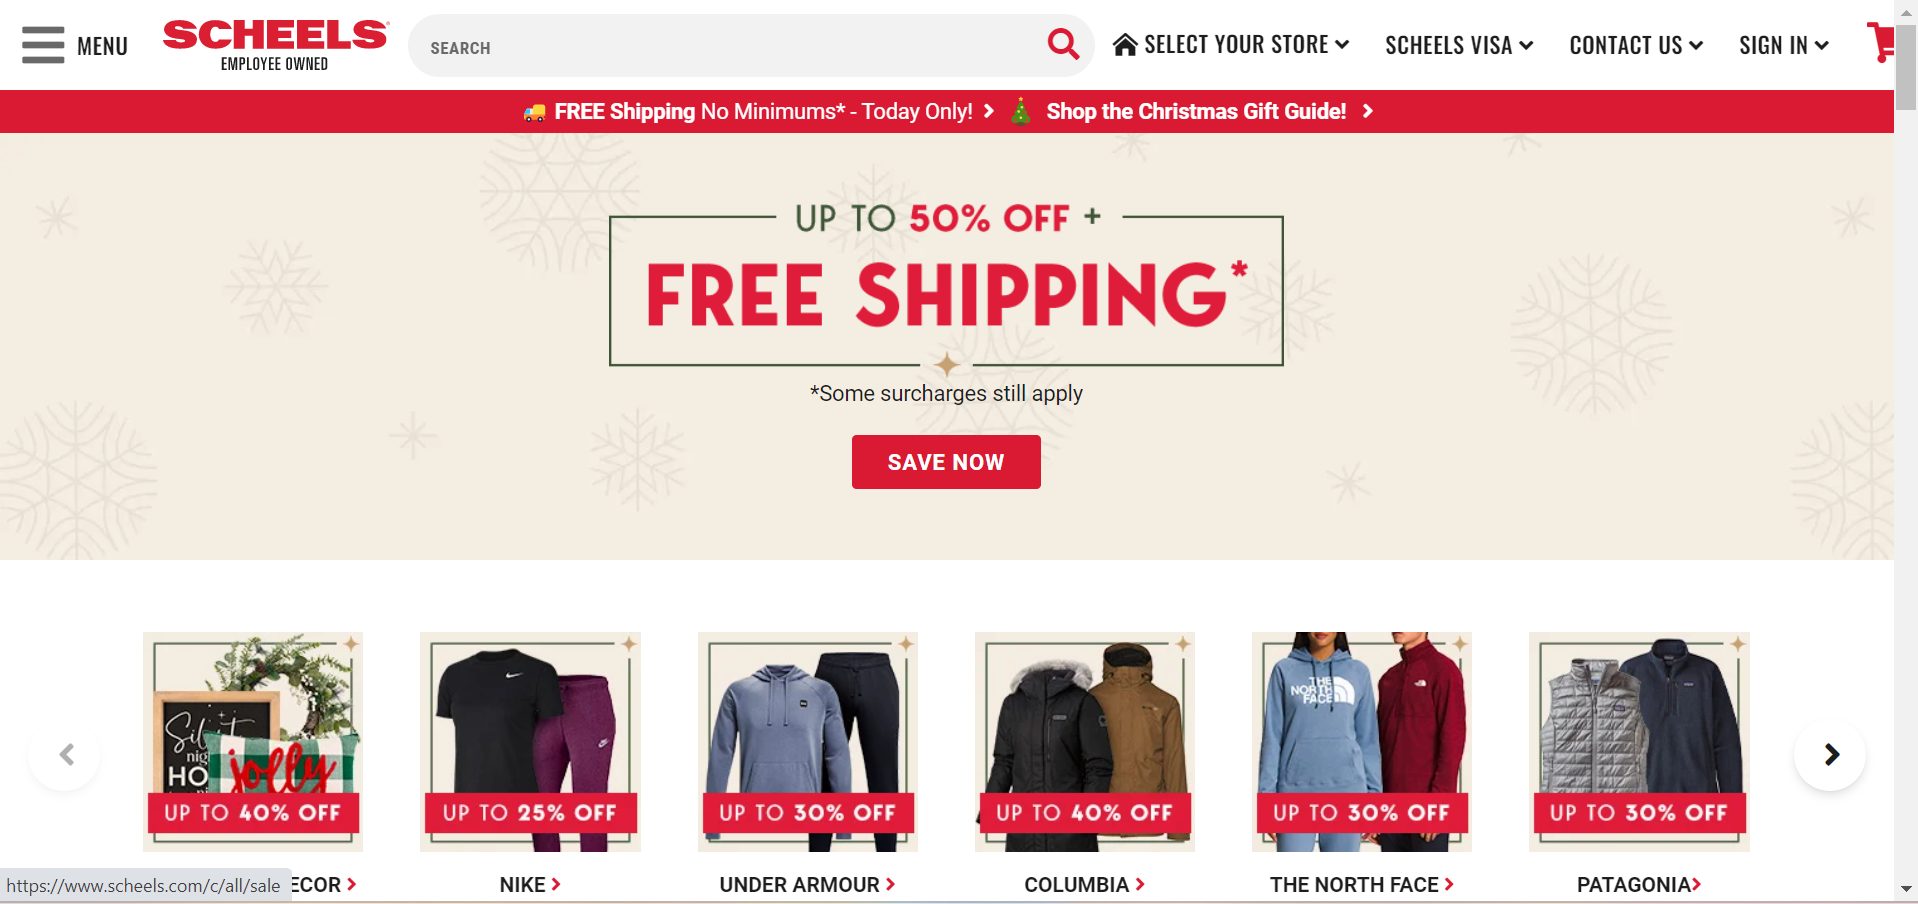Expand the Select Your Store dropdown

[1232, 45]
